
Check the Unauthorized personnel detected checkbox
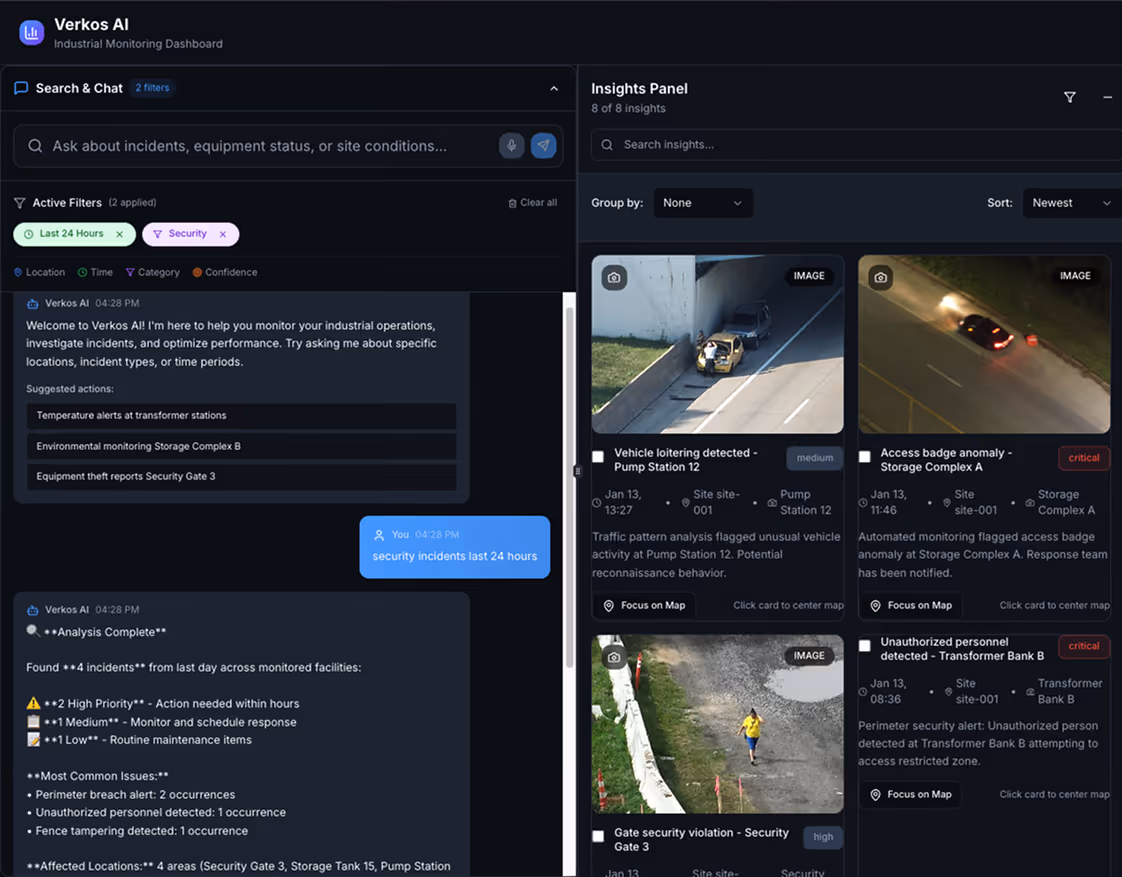coord(864,646)
